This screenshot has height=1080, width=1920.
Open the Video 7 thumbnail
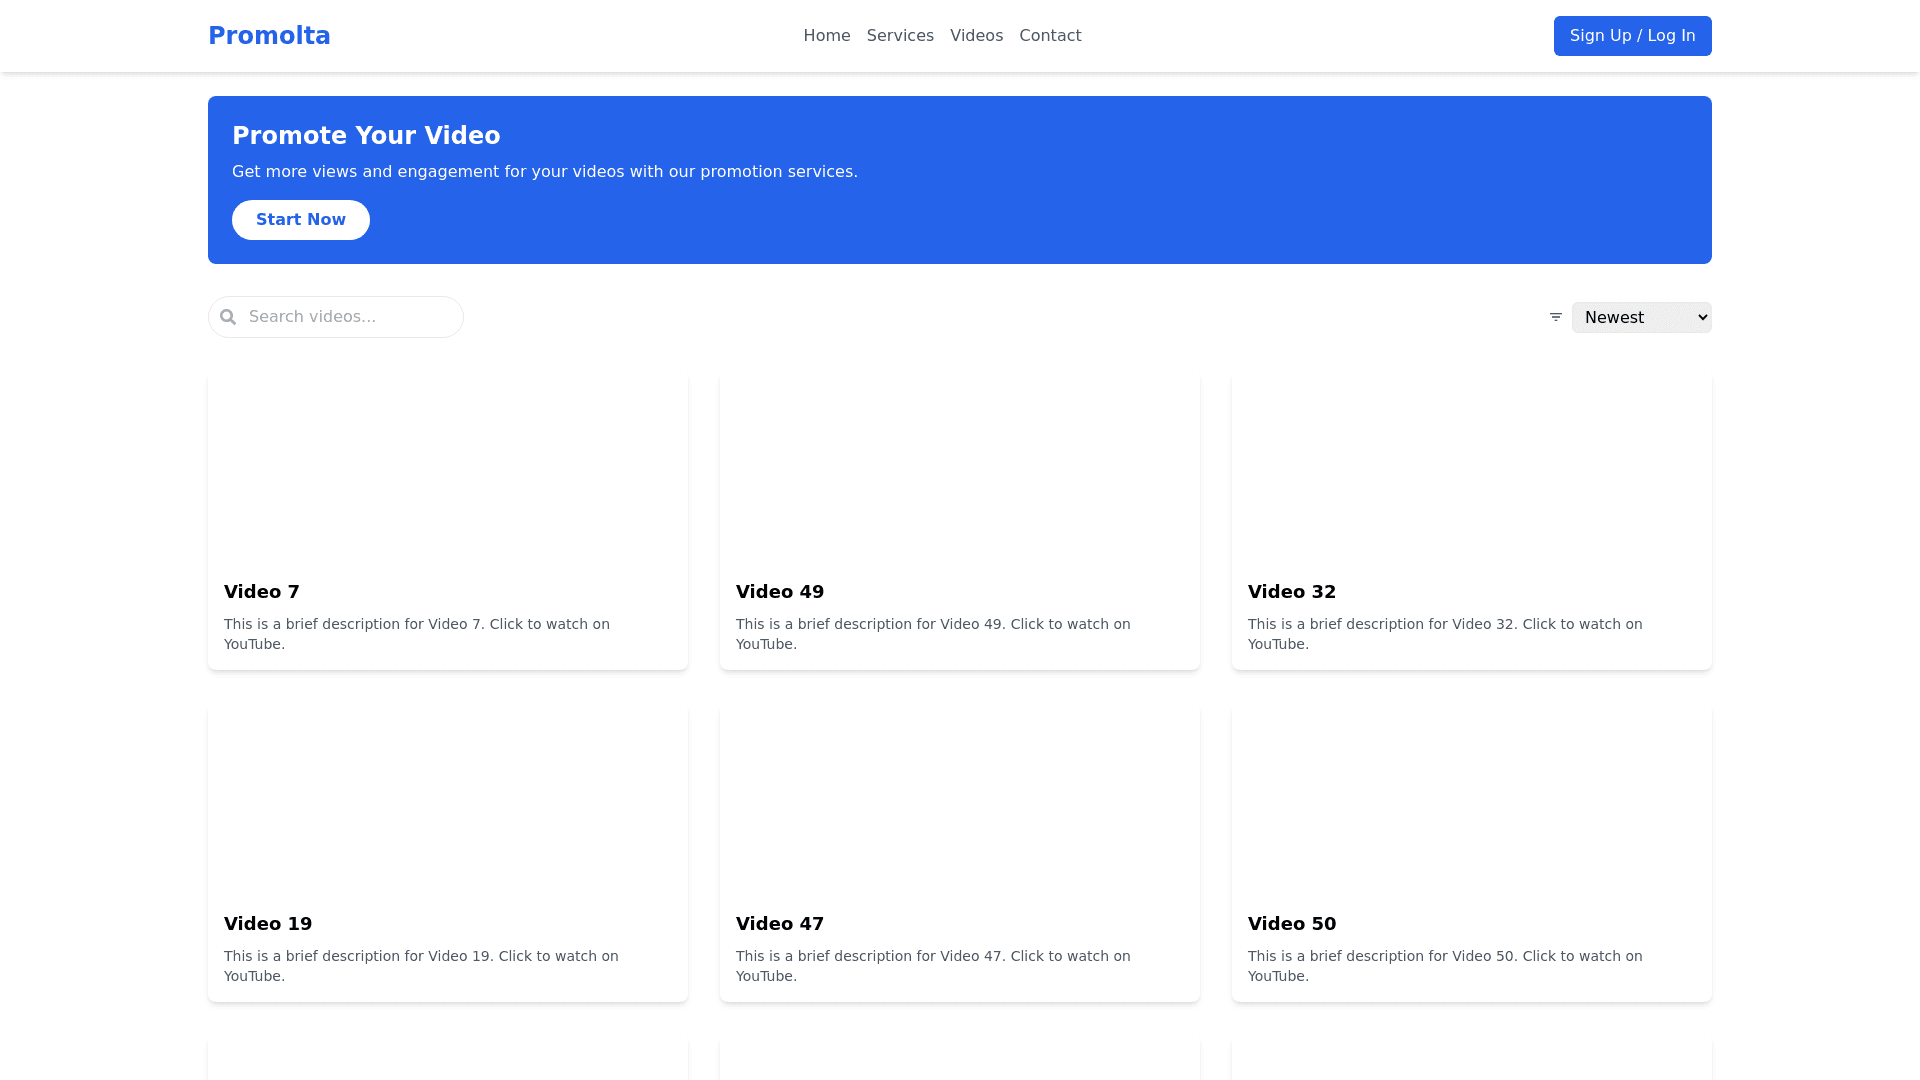[x=447, y=467]
